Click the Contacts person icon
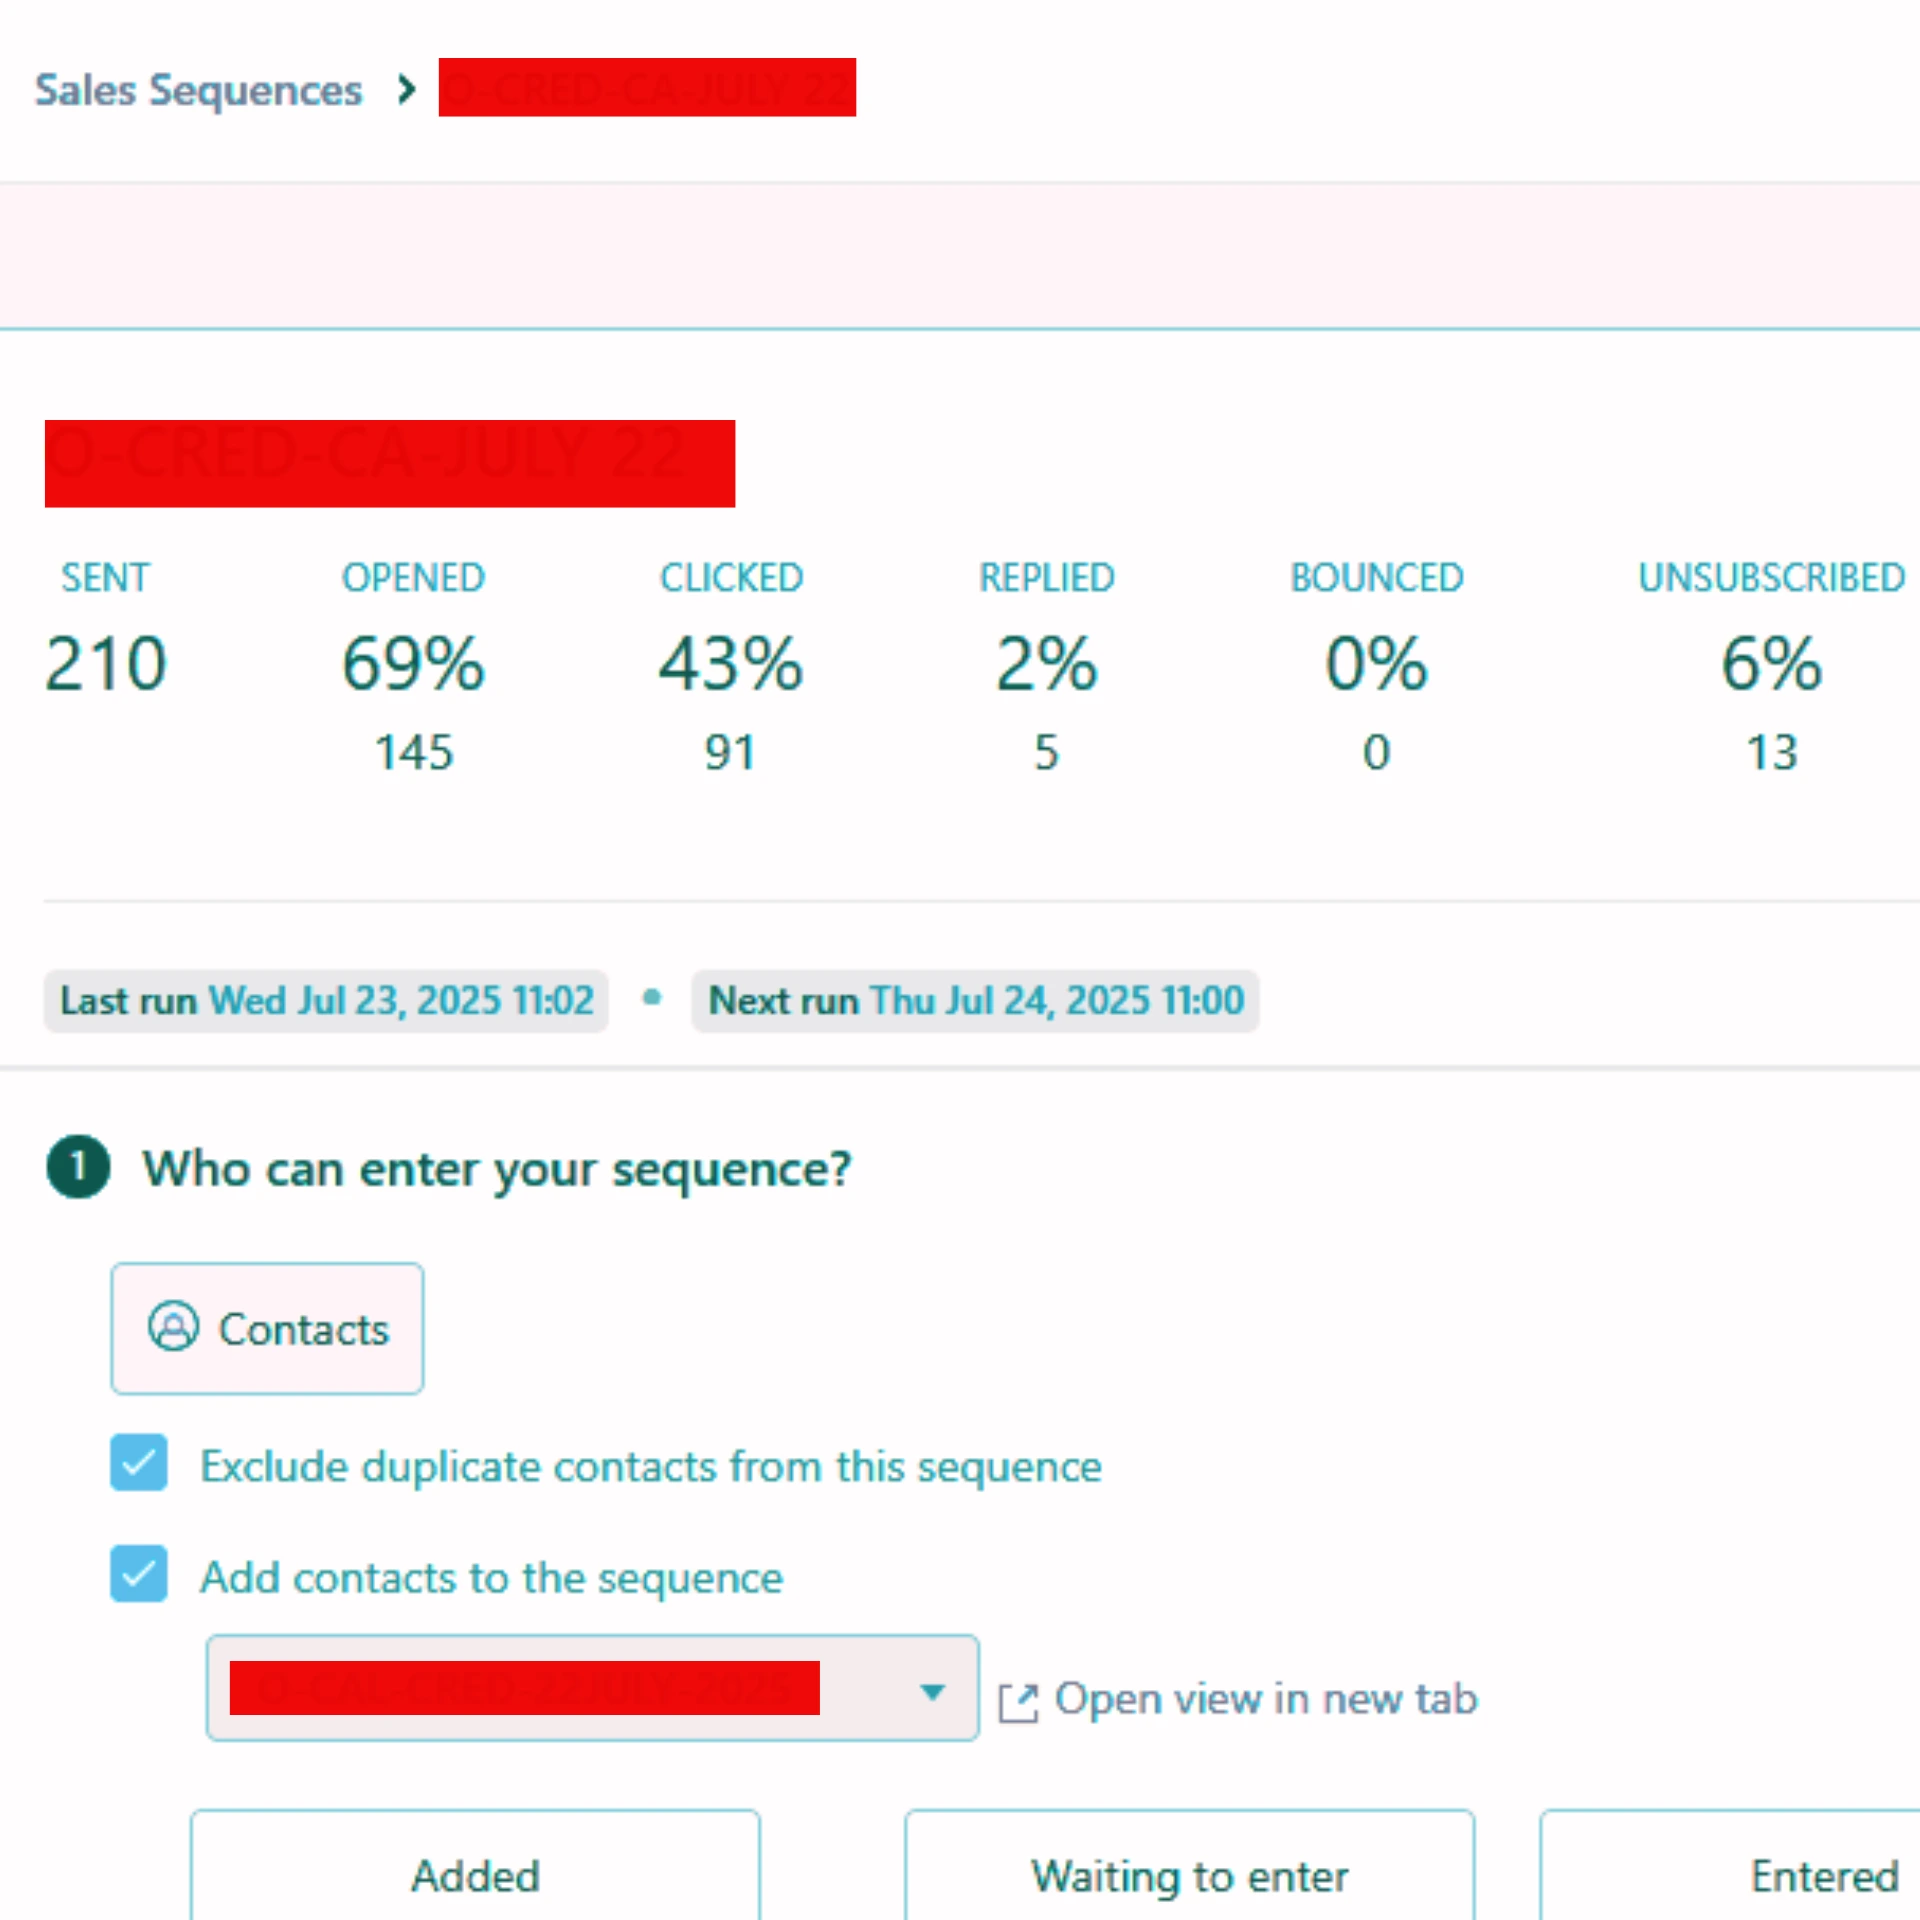1920x1920 pixels. pos(173,1327)
